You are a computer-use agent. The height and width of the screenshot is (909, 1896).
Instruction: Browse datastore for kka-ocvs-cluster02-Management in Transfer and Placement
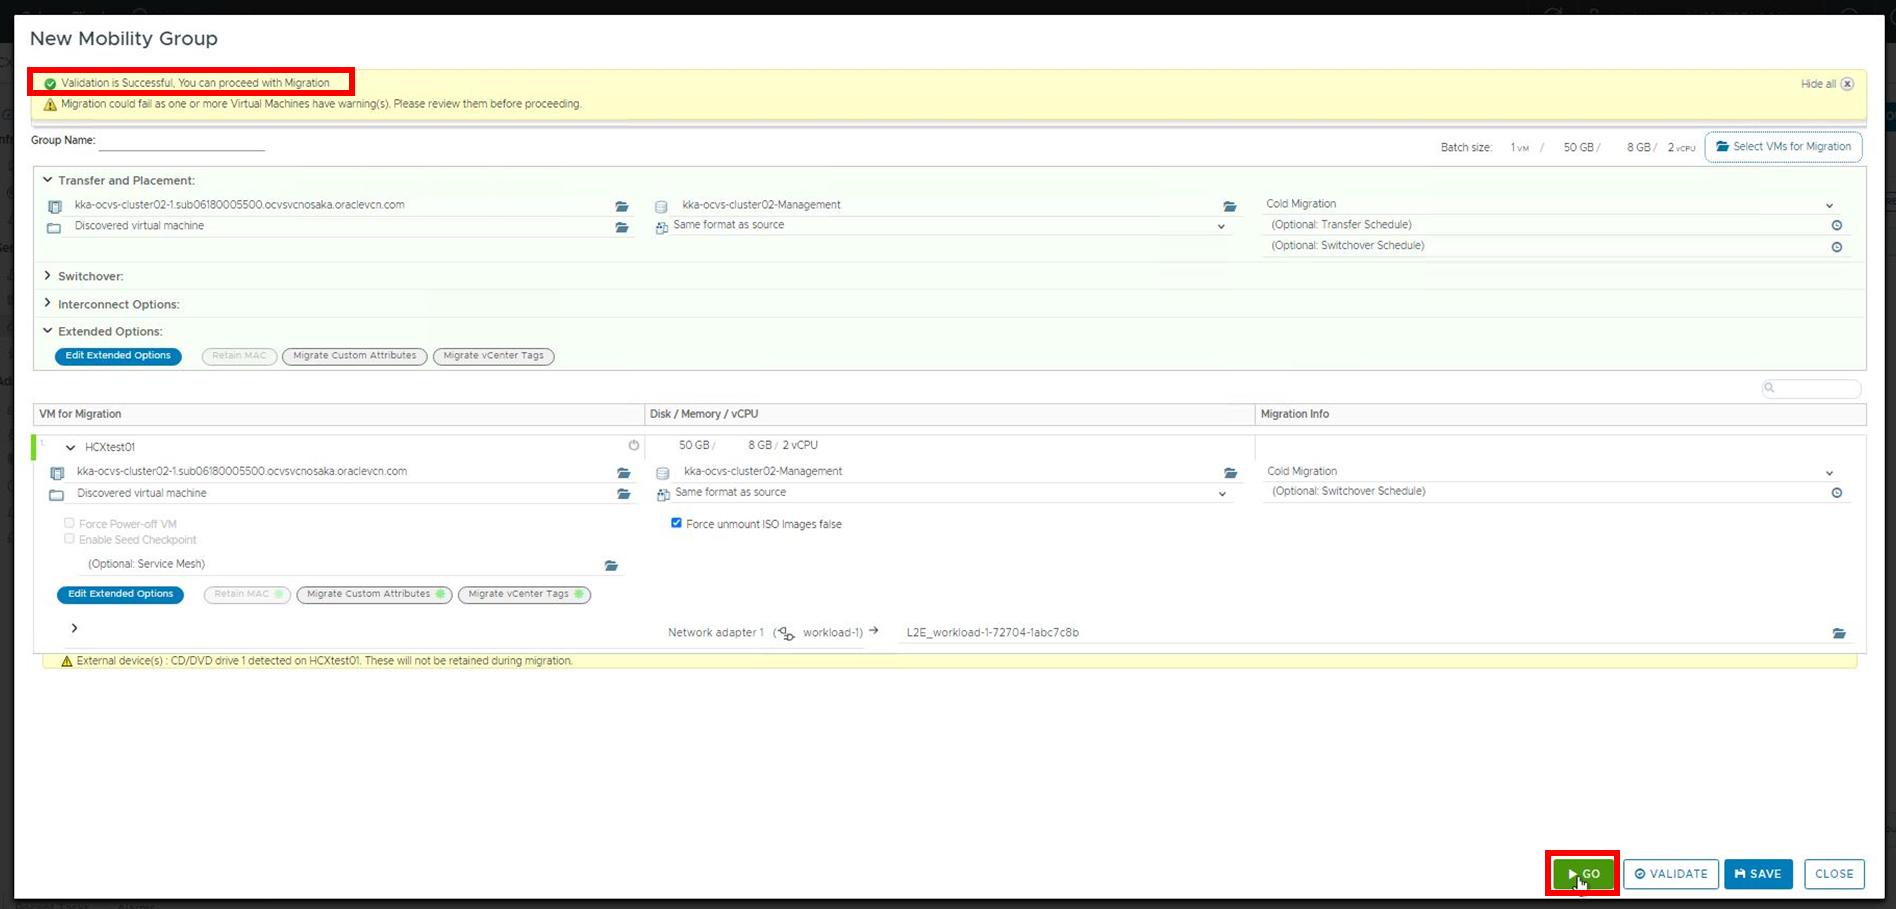[1230, 206]
